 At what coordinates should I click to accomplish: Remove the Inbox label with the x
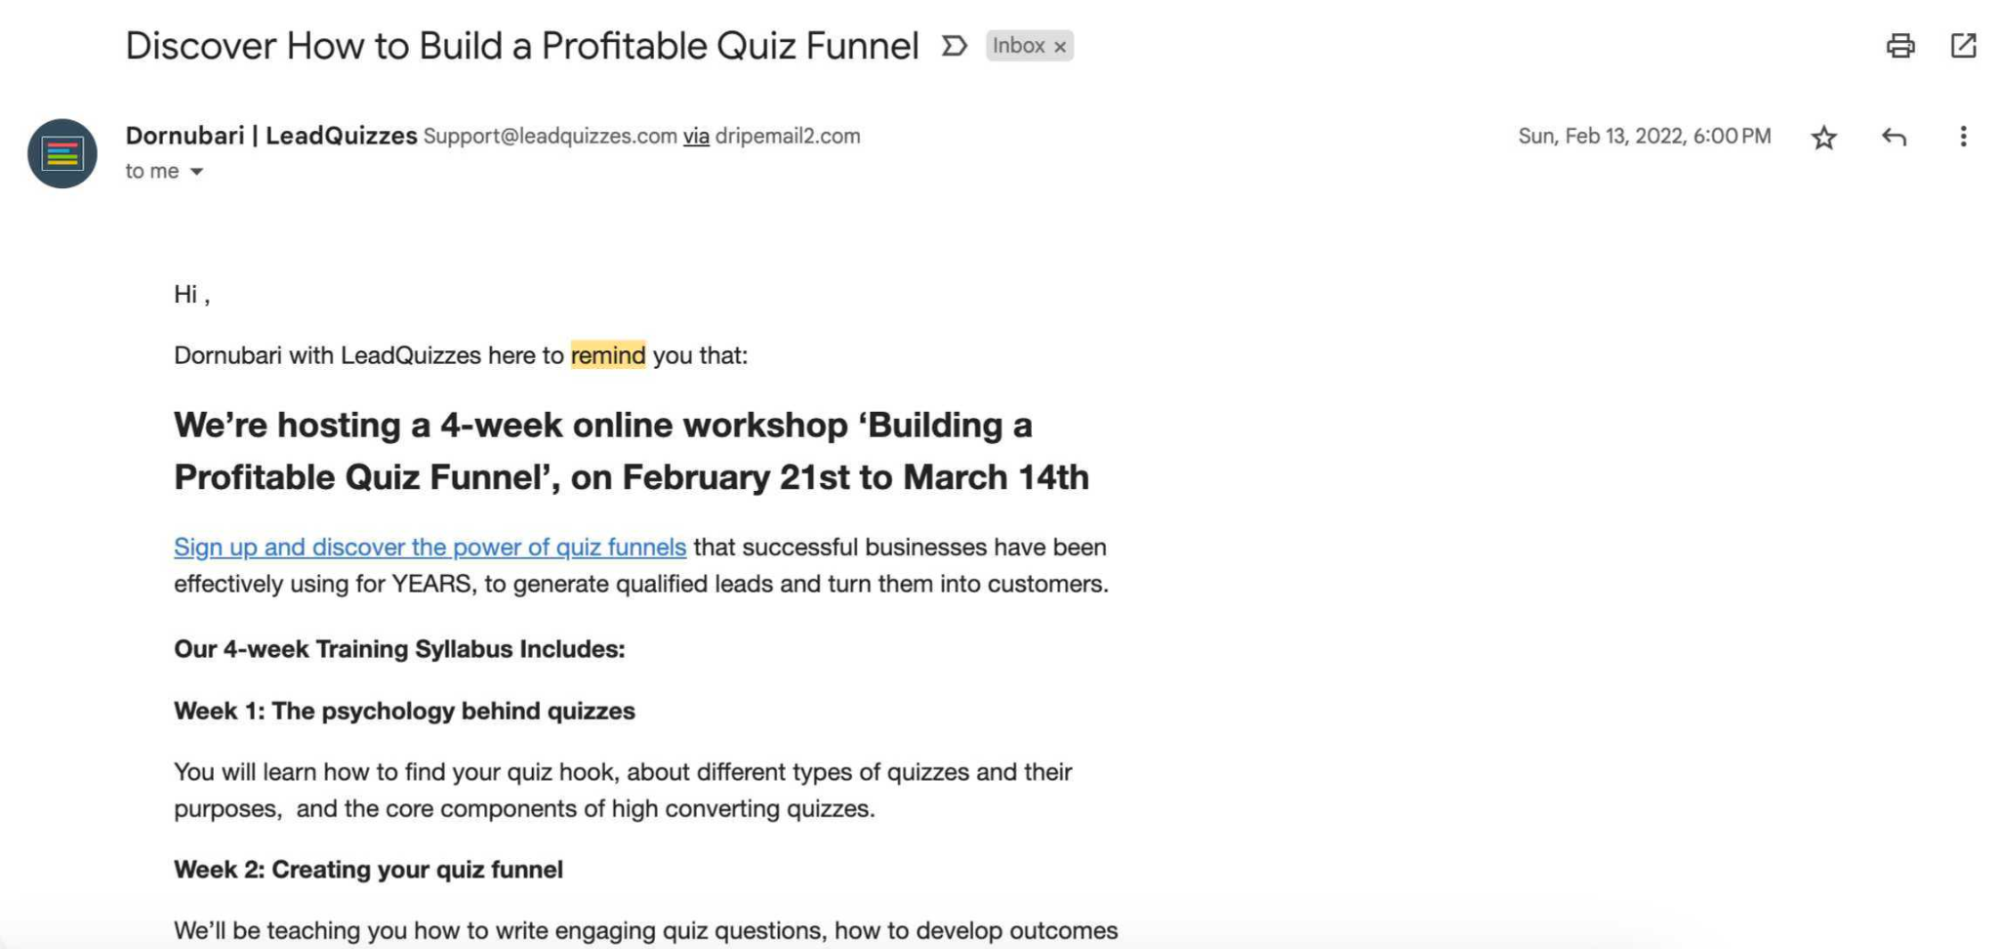(1060, 47)
